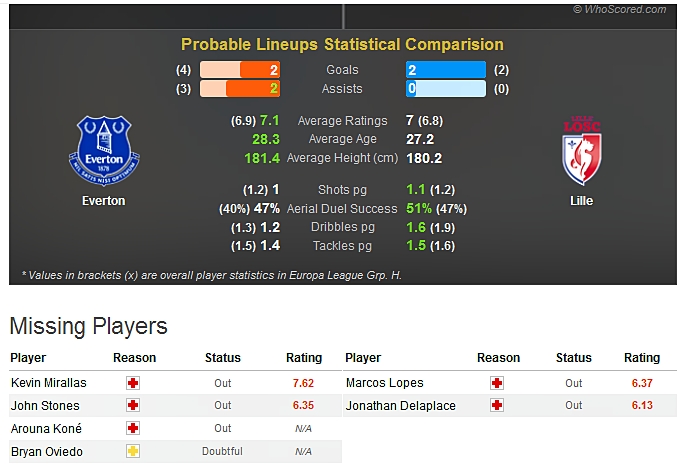
Task: Click Kevin Mirallas 7.62 rating
Action: tap(303, 383)
